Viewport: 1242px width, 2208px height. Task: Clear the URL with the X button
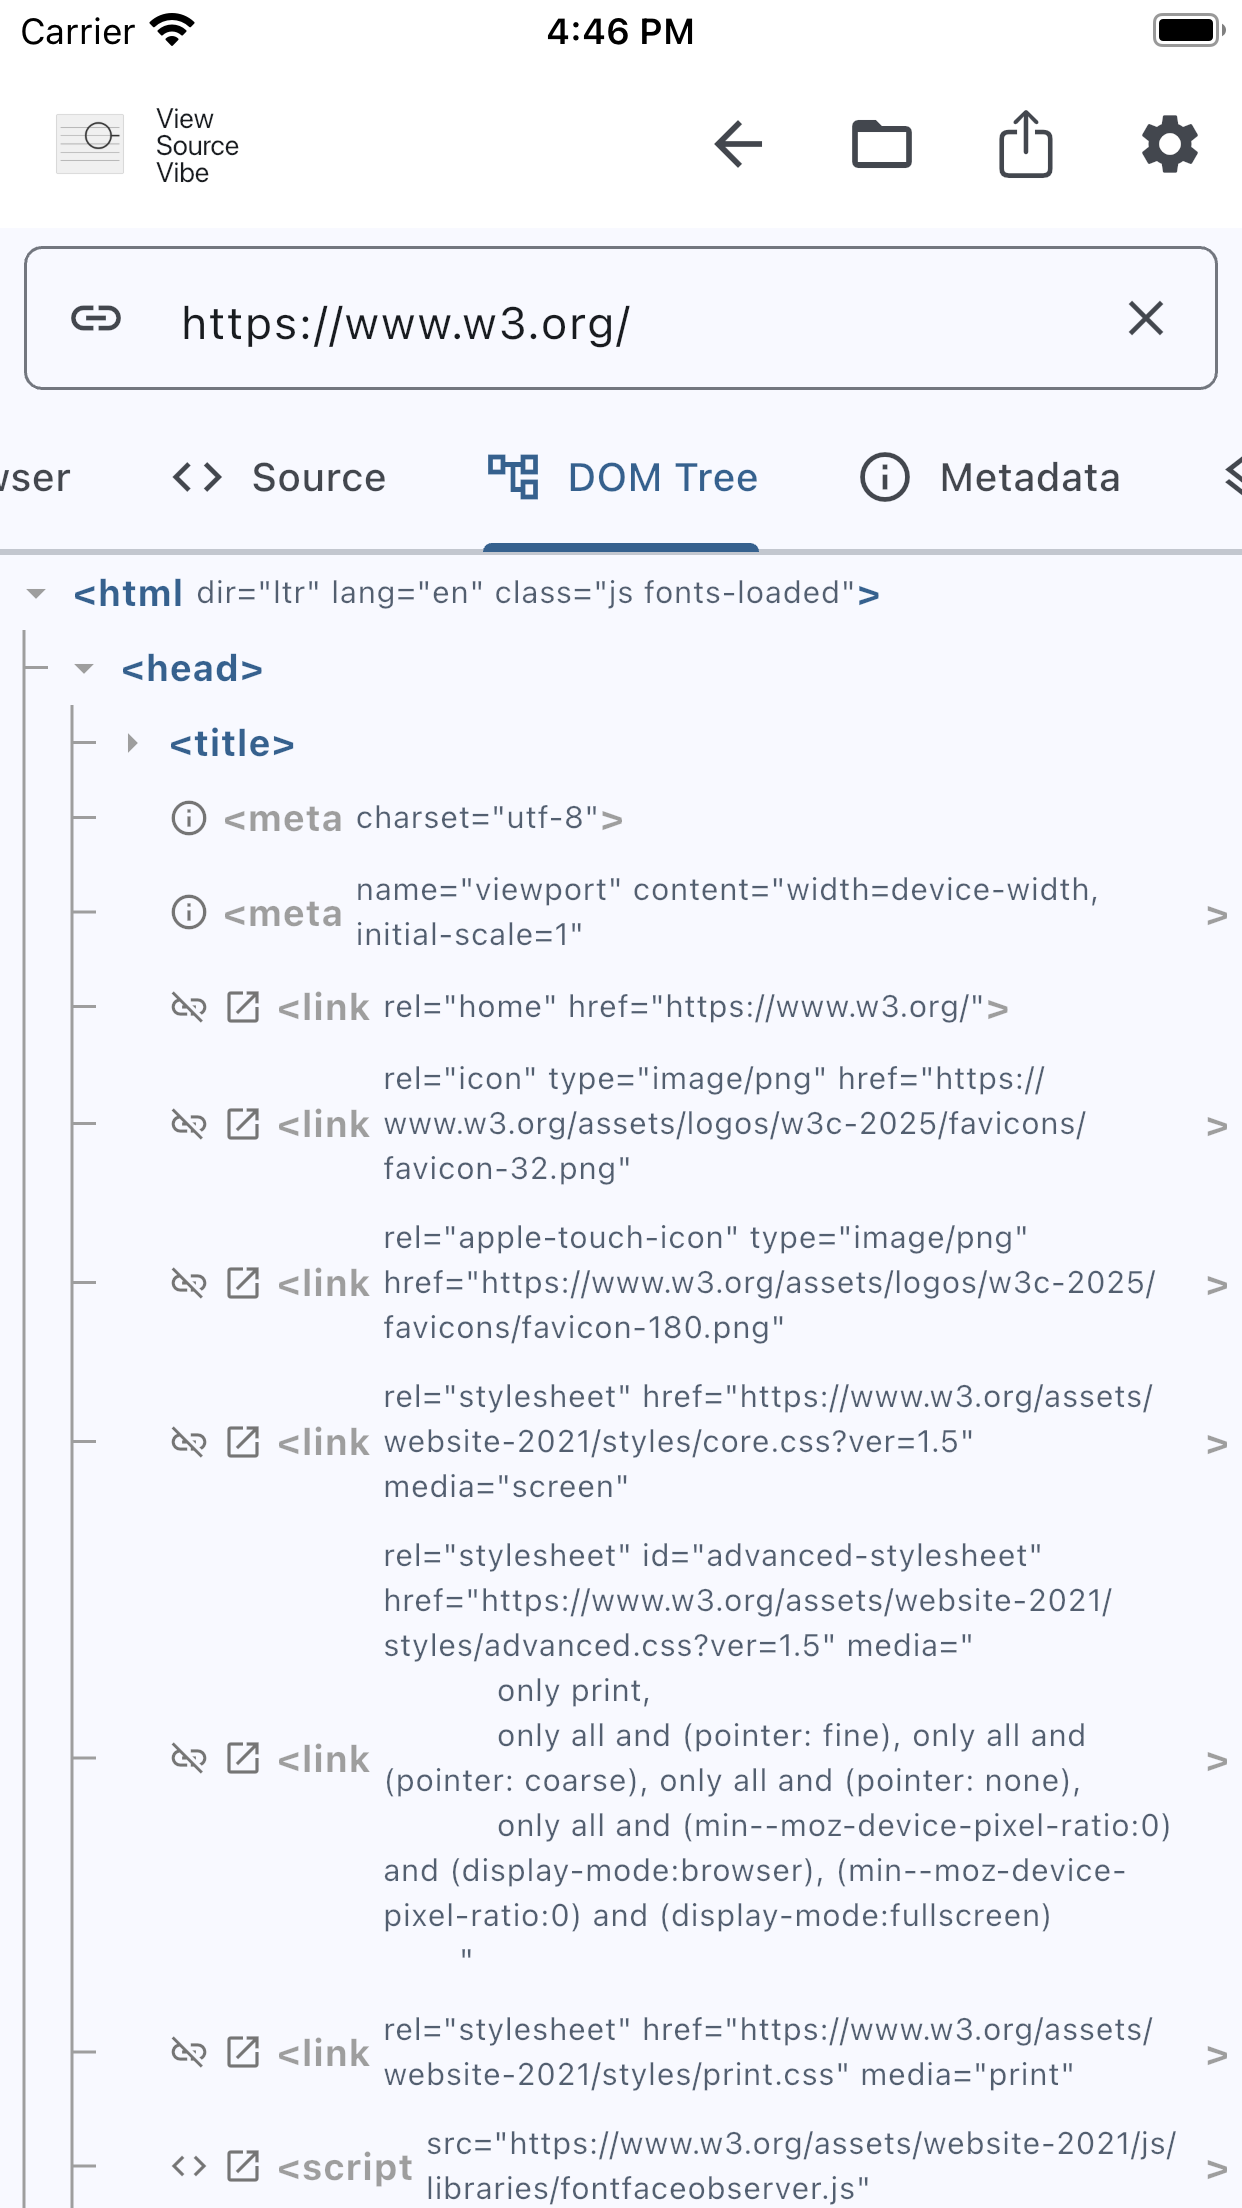[1145, 318]
